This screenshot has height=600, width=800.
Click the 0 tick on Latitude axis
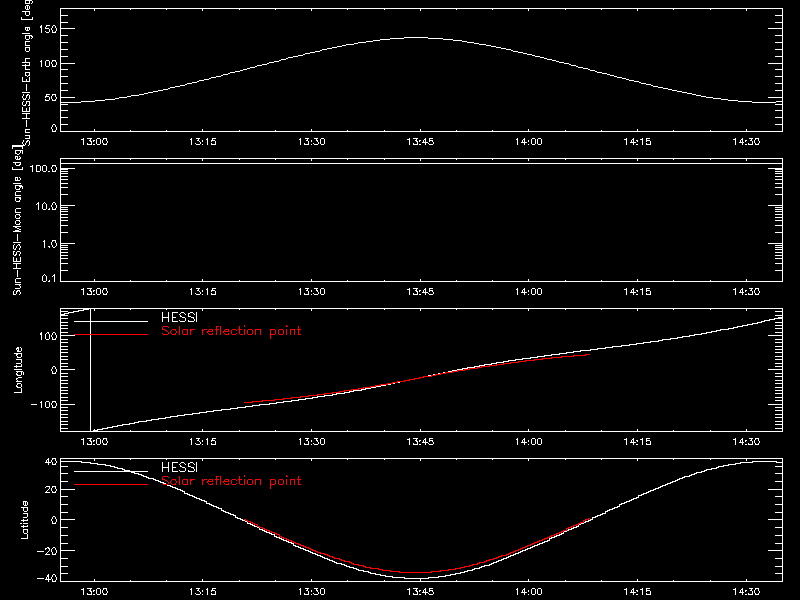click(x=54, y=520)
